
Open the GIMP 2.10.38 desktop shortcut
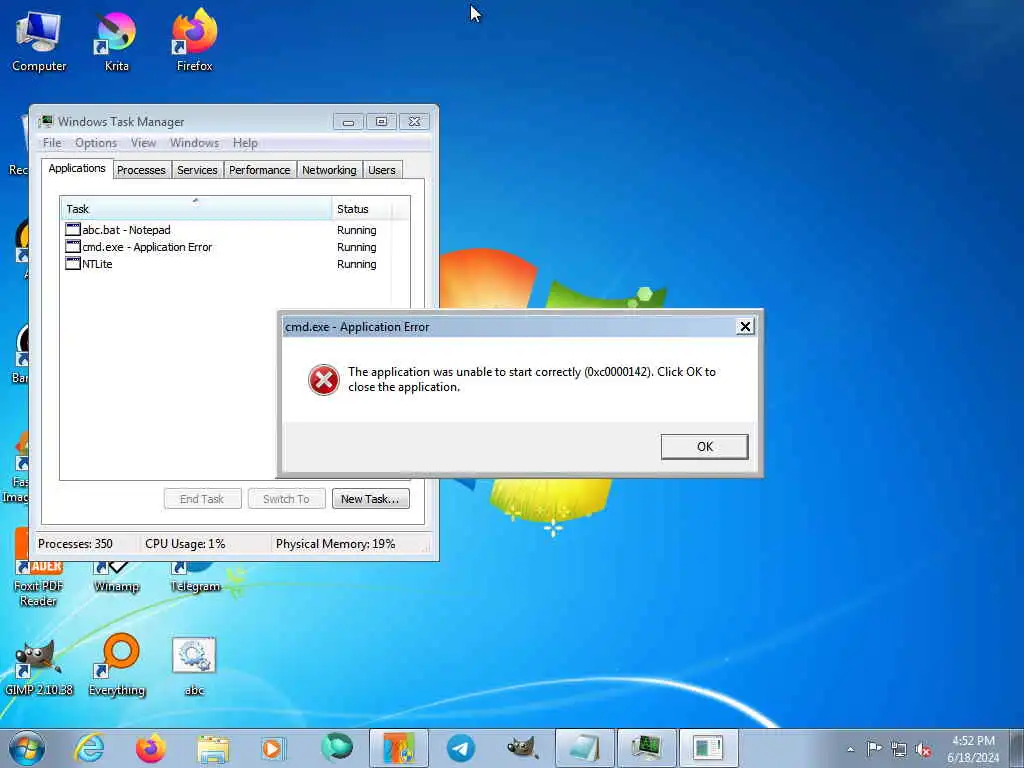(x=39, y=667)
